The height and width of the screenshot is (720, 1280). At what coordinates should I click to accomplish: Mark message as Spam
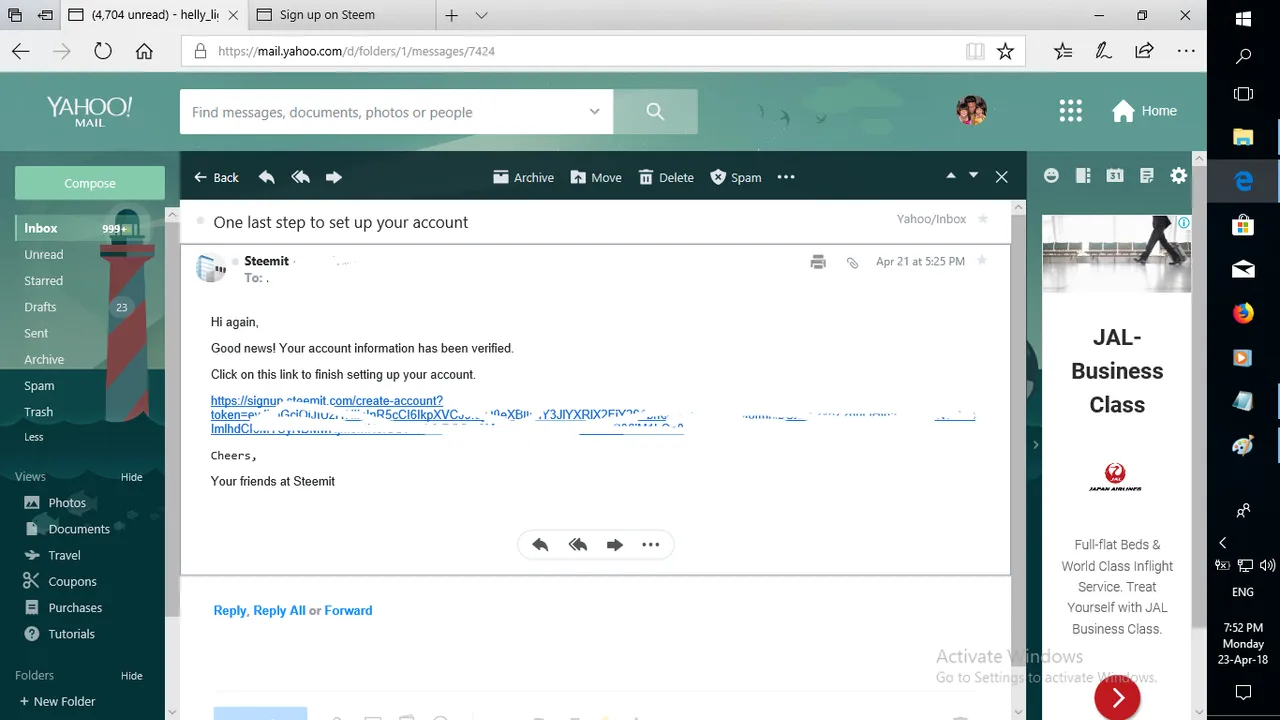736,177
